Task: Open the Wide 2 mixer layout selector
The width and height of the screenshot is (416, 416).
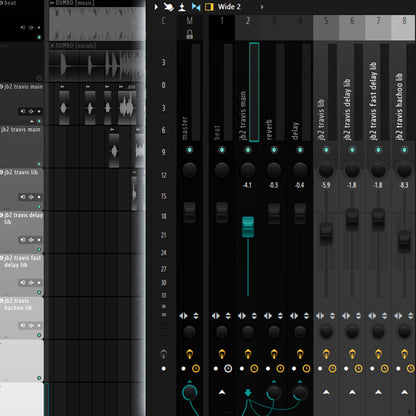Action: (x=229, y=7)
